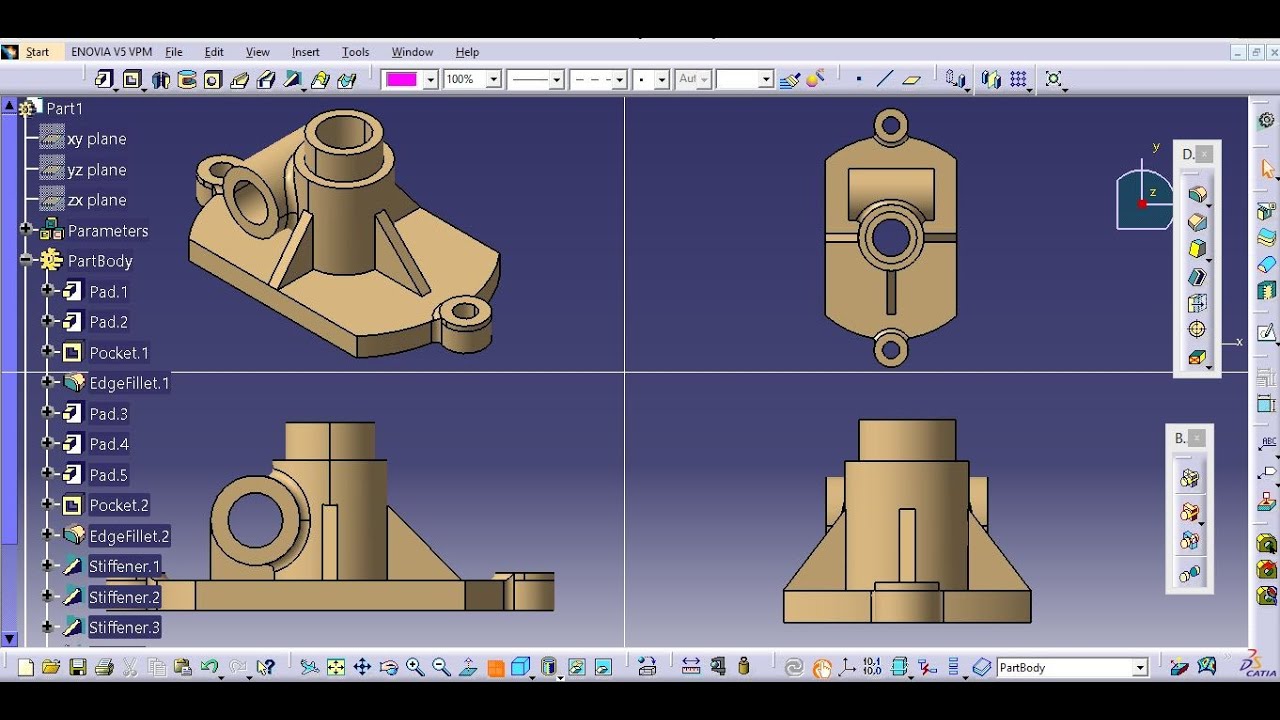This screenshot has height=720, width=1280.
Task: Open the dashed line type dropdown
Action: pyautogui.click(x=620, y=80)
